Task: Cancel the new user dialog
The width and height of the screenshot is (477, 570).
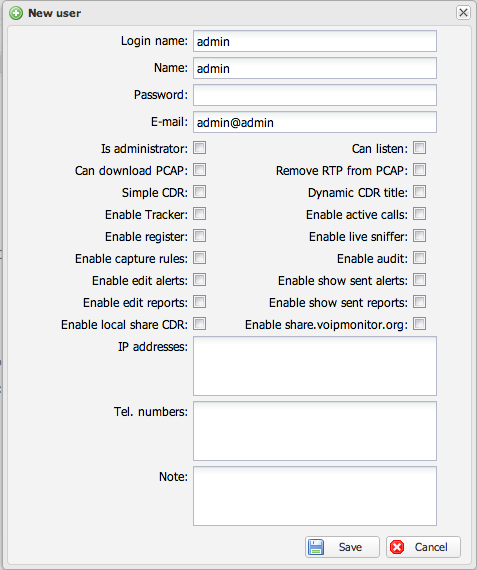Action: 423,547
